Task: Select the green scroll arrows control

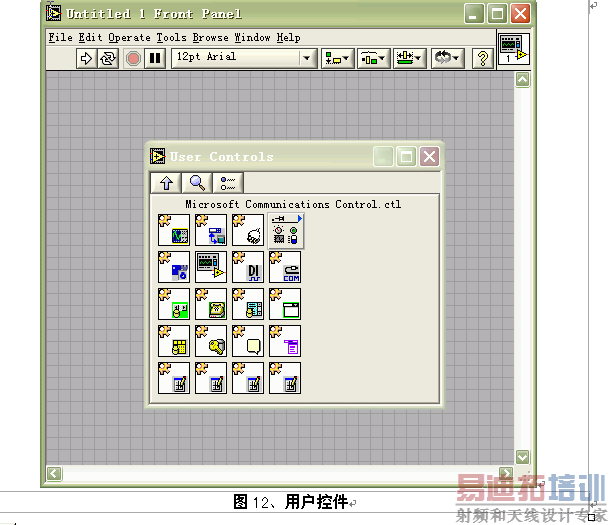Action: 174,304
